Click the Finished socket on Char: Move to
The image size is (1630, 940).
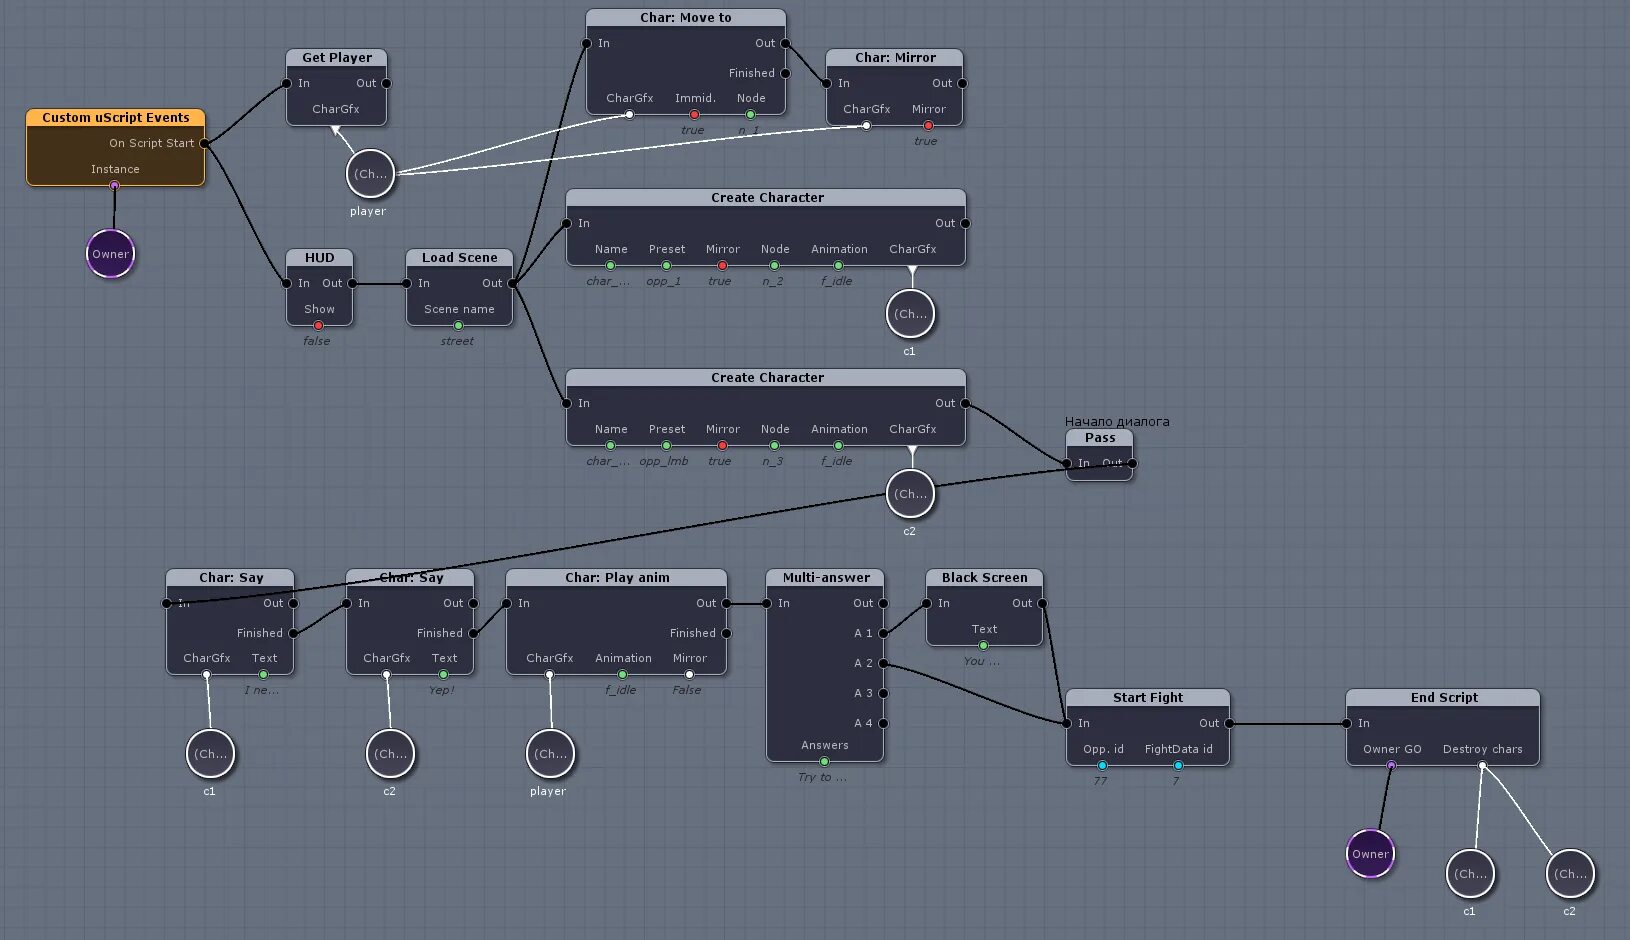click(x=785, y=73)
